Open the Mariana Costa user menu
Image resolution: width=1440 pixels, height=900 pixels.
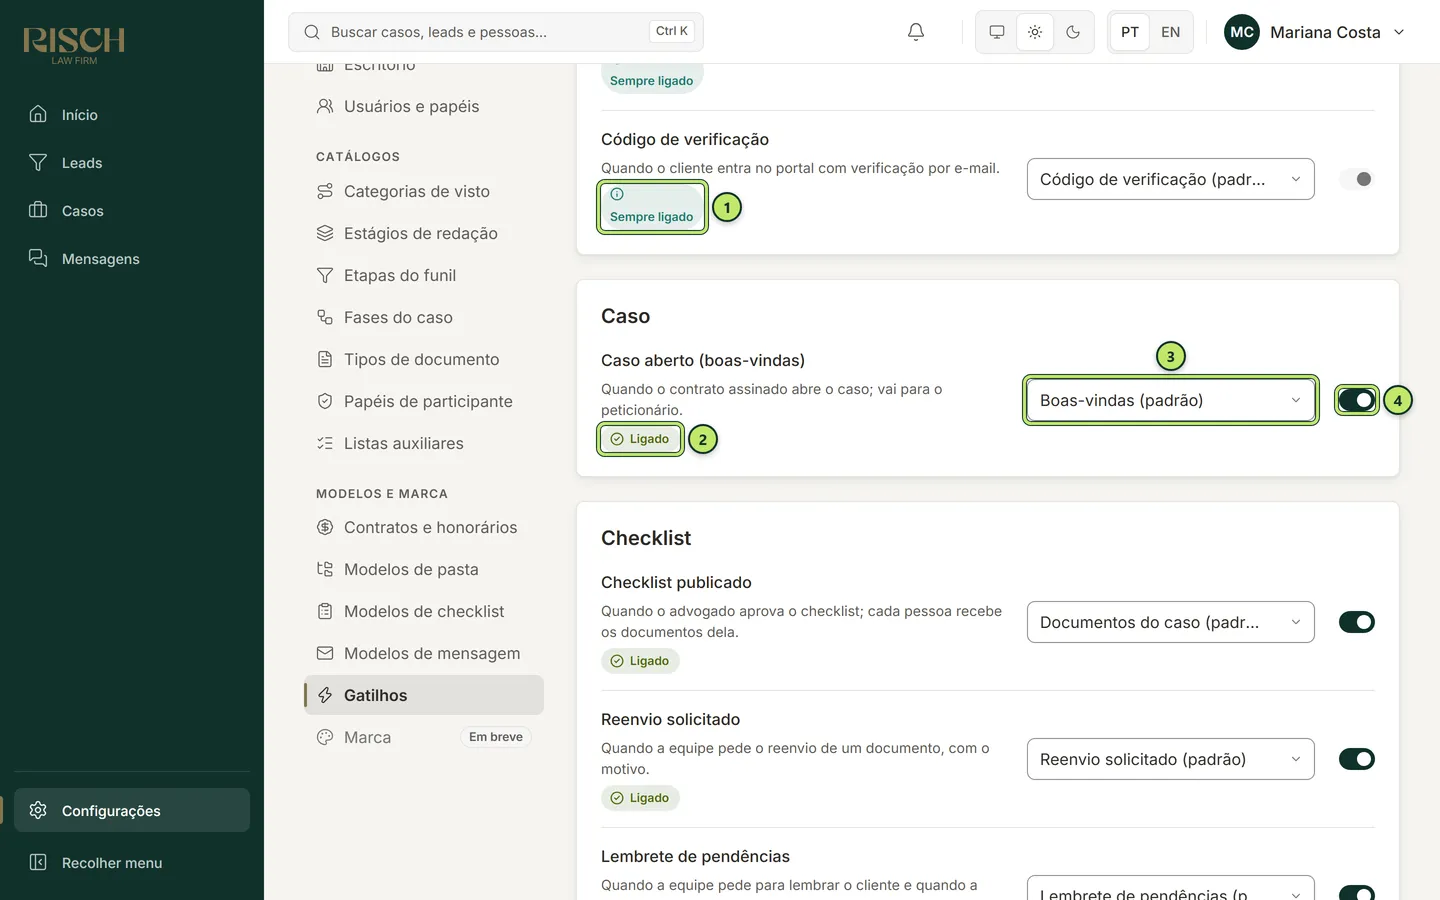1315,32
